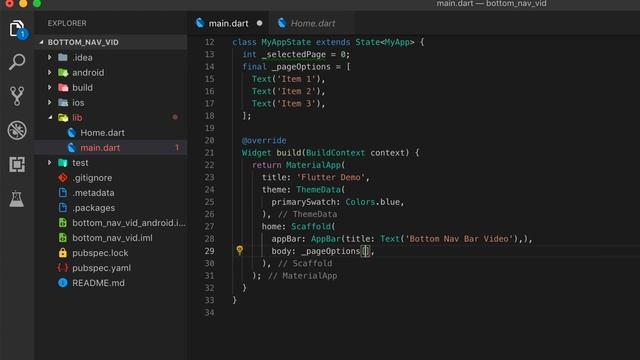Collapse the lib folder arrow

pos(50,118)
